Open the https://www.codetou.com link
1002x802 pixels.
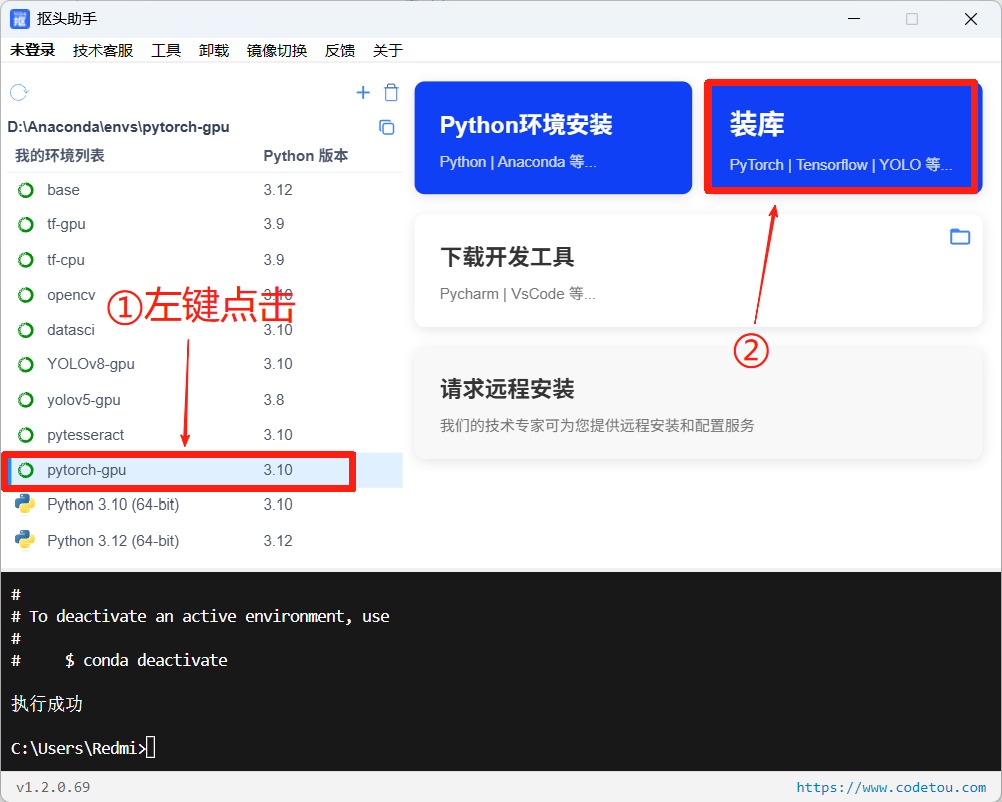[x=891, y=787]
